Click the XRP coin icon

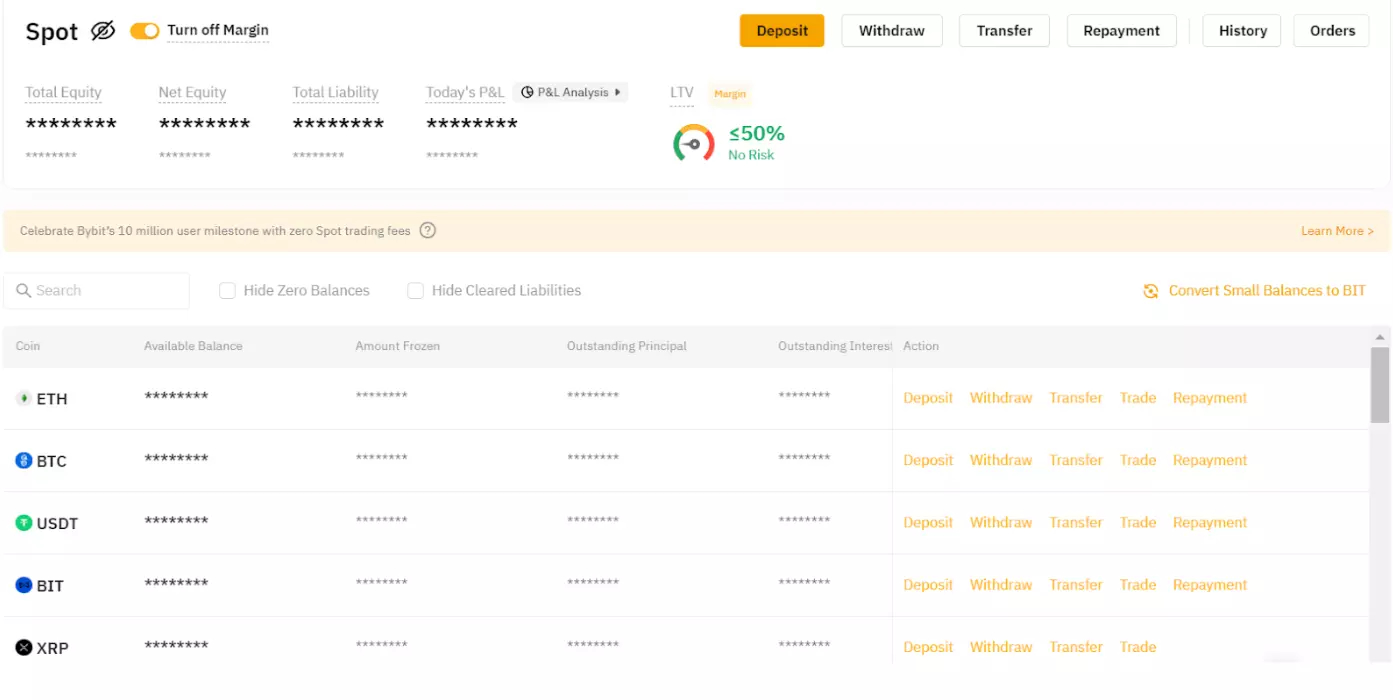coord(22,648)
